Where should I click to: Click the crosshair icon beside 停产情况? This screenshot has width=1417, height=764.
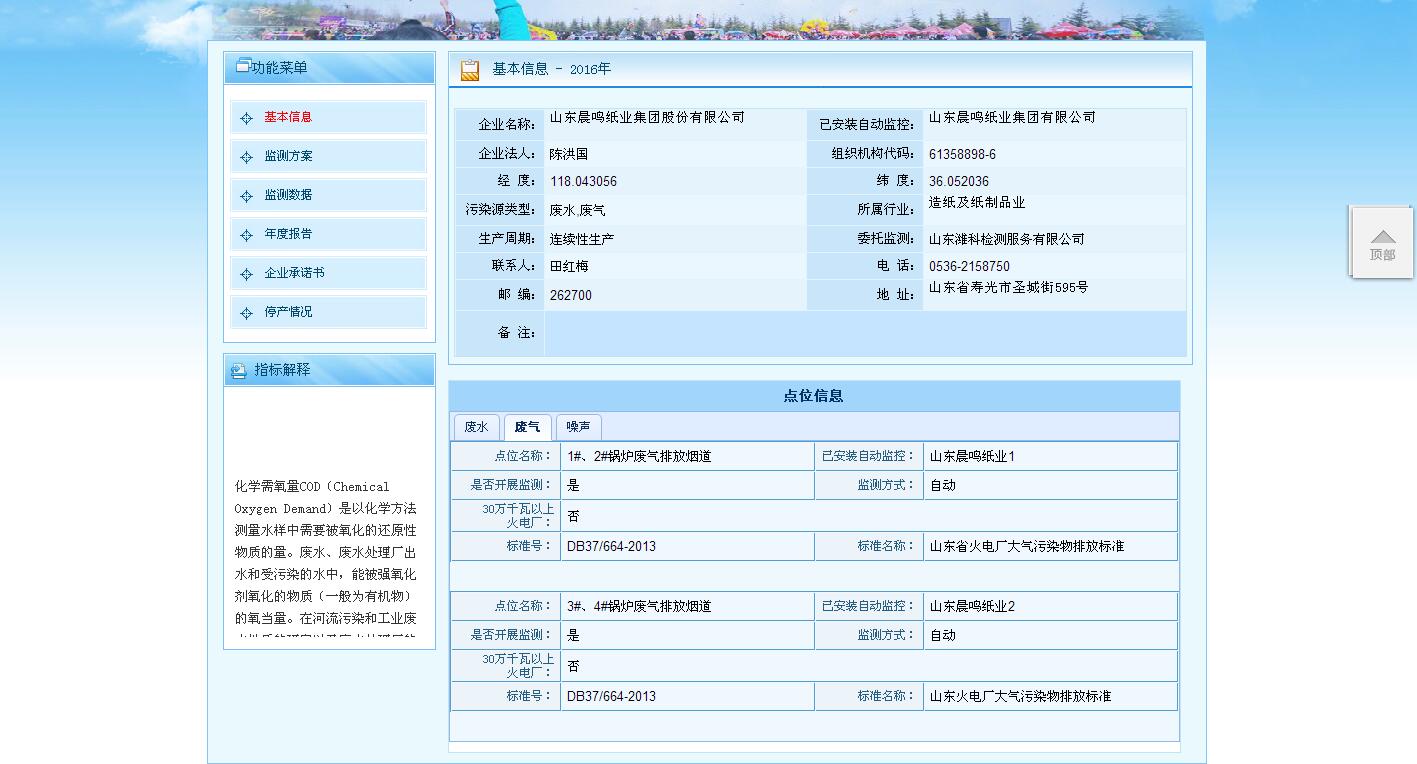246,312
